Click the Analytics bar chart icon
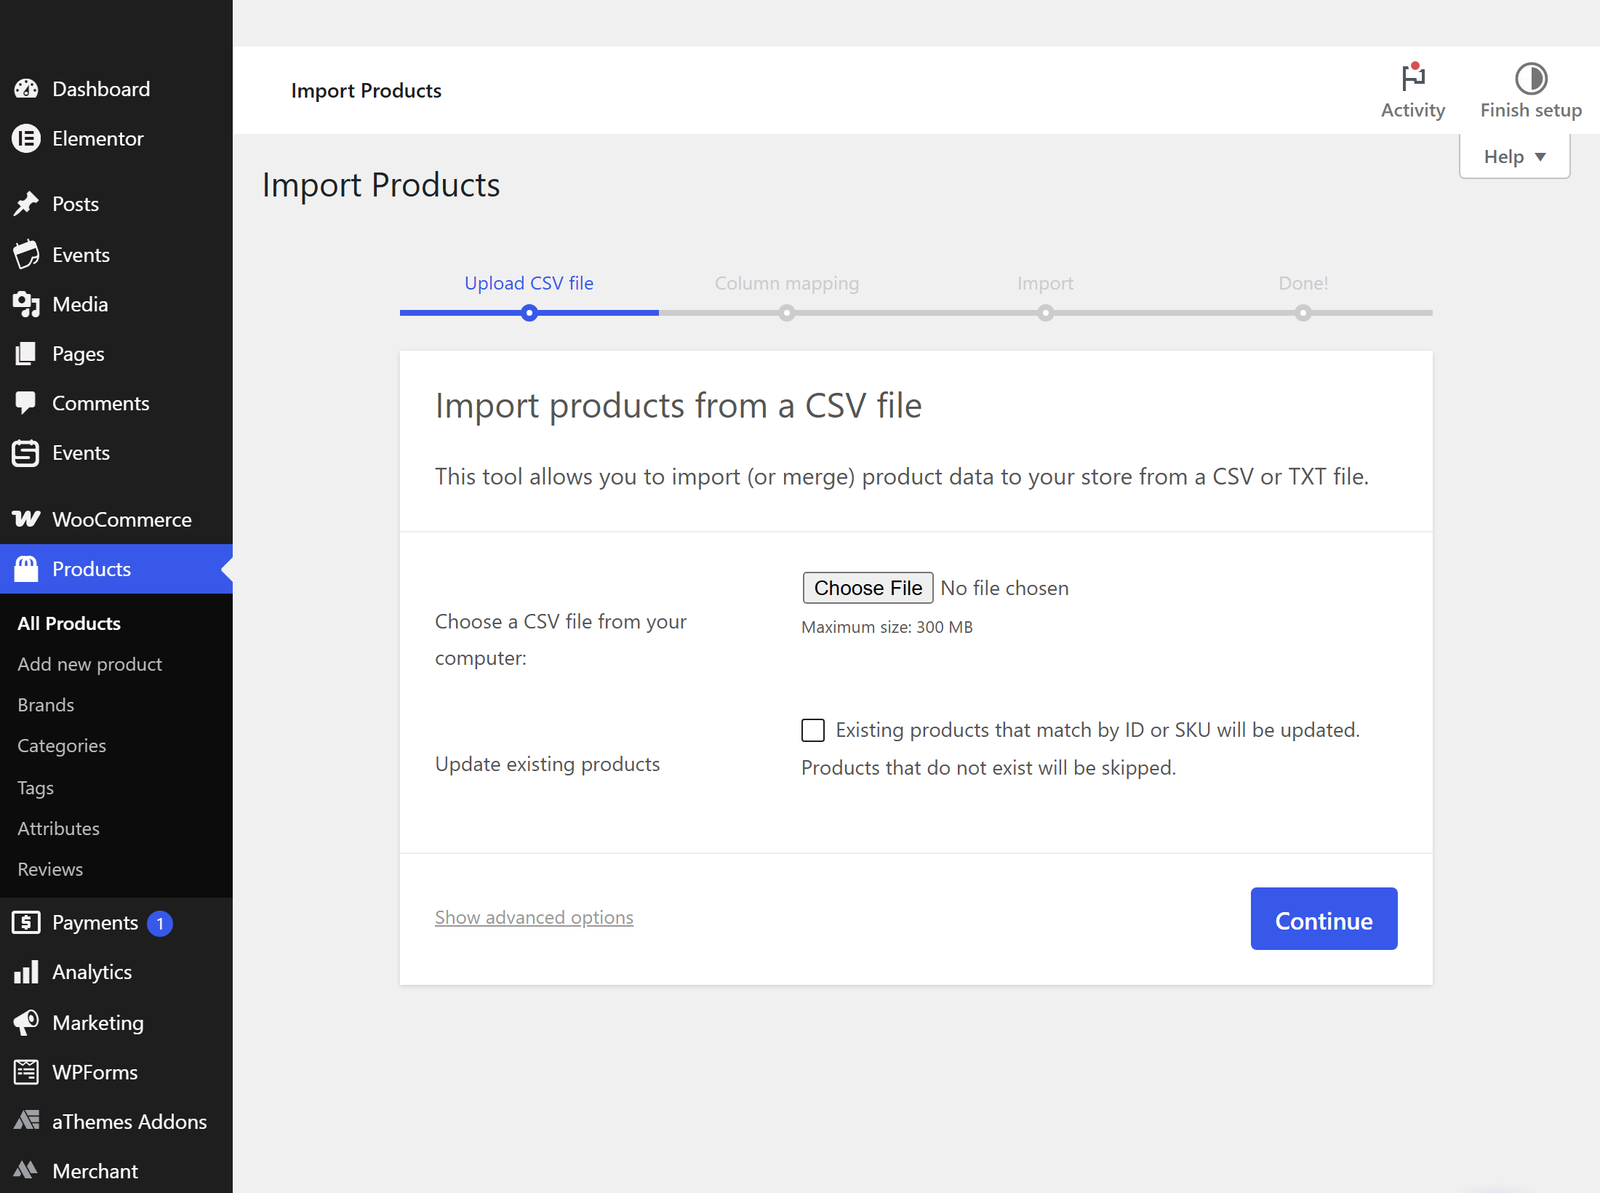 click(26, 972)
